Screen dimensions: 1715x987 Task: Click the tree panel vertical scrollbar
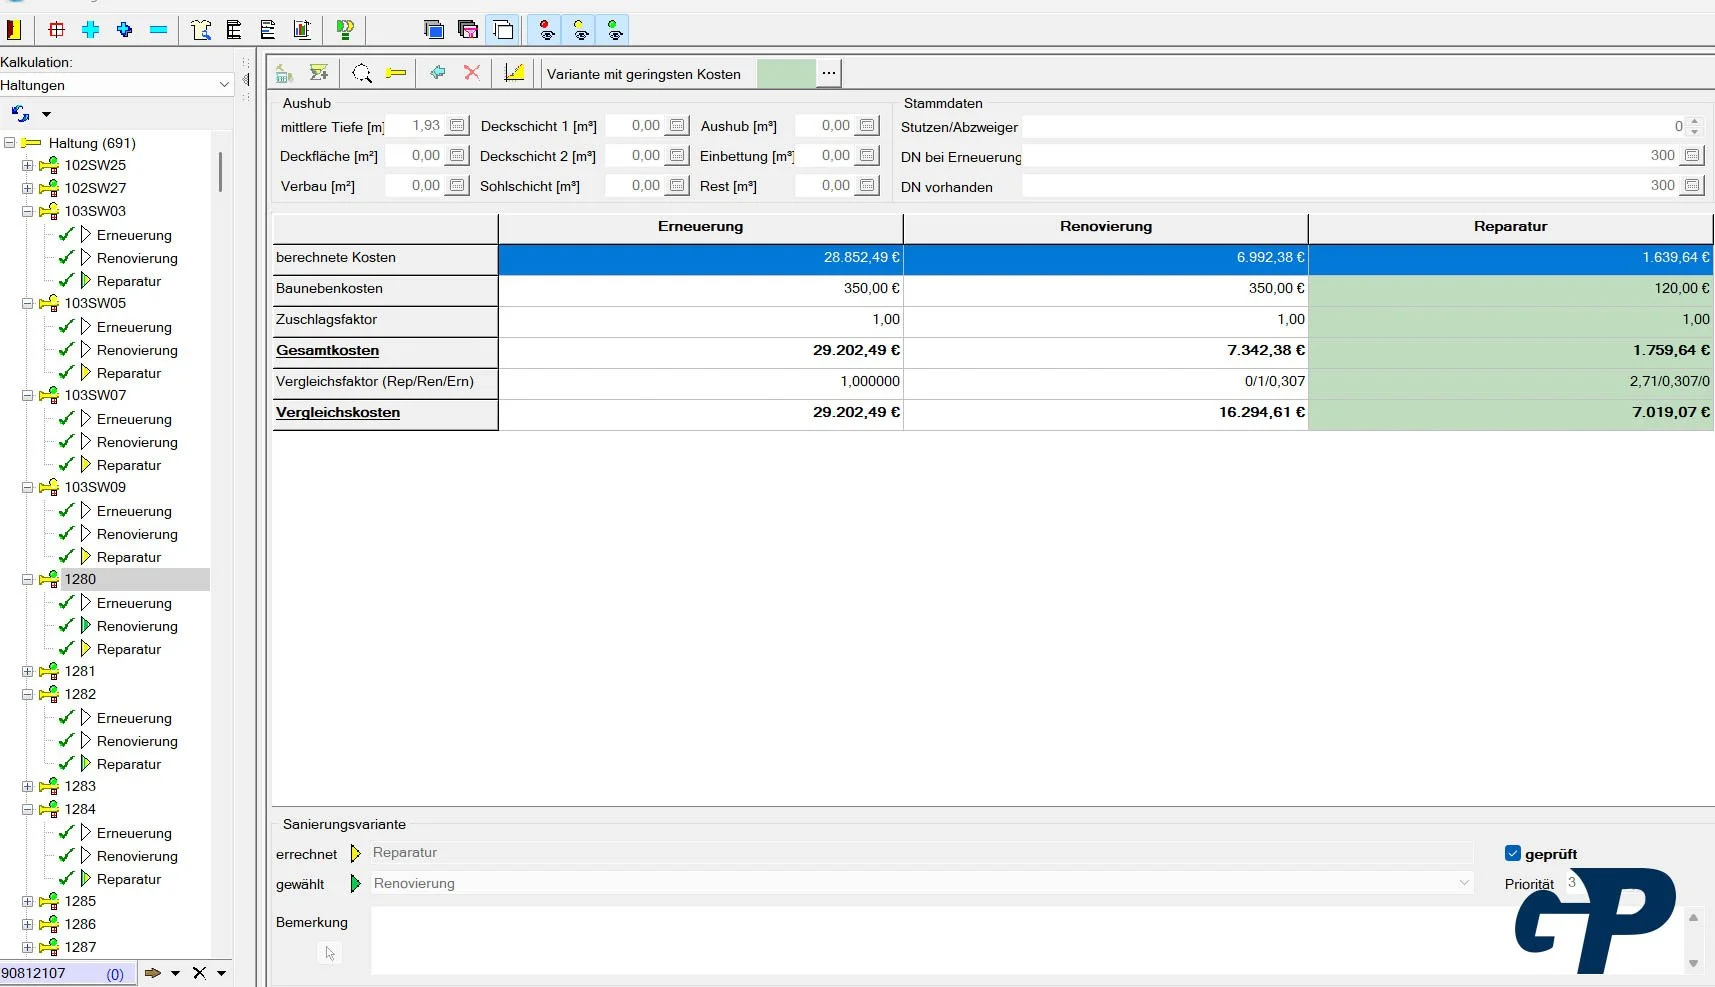(x=220, y=172)
